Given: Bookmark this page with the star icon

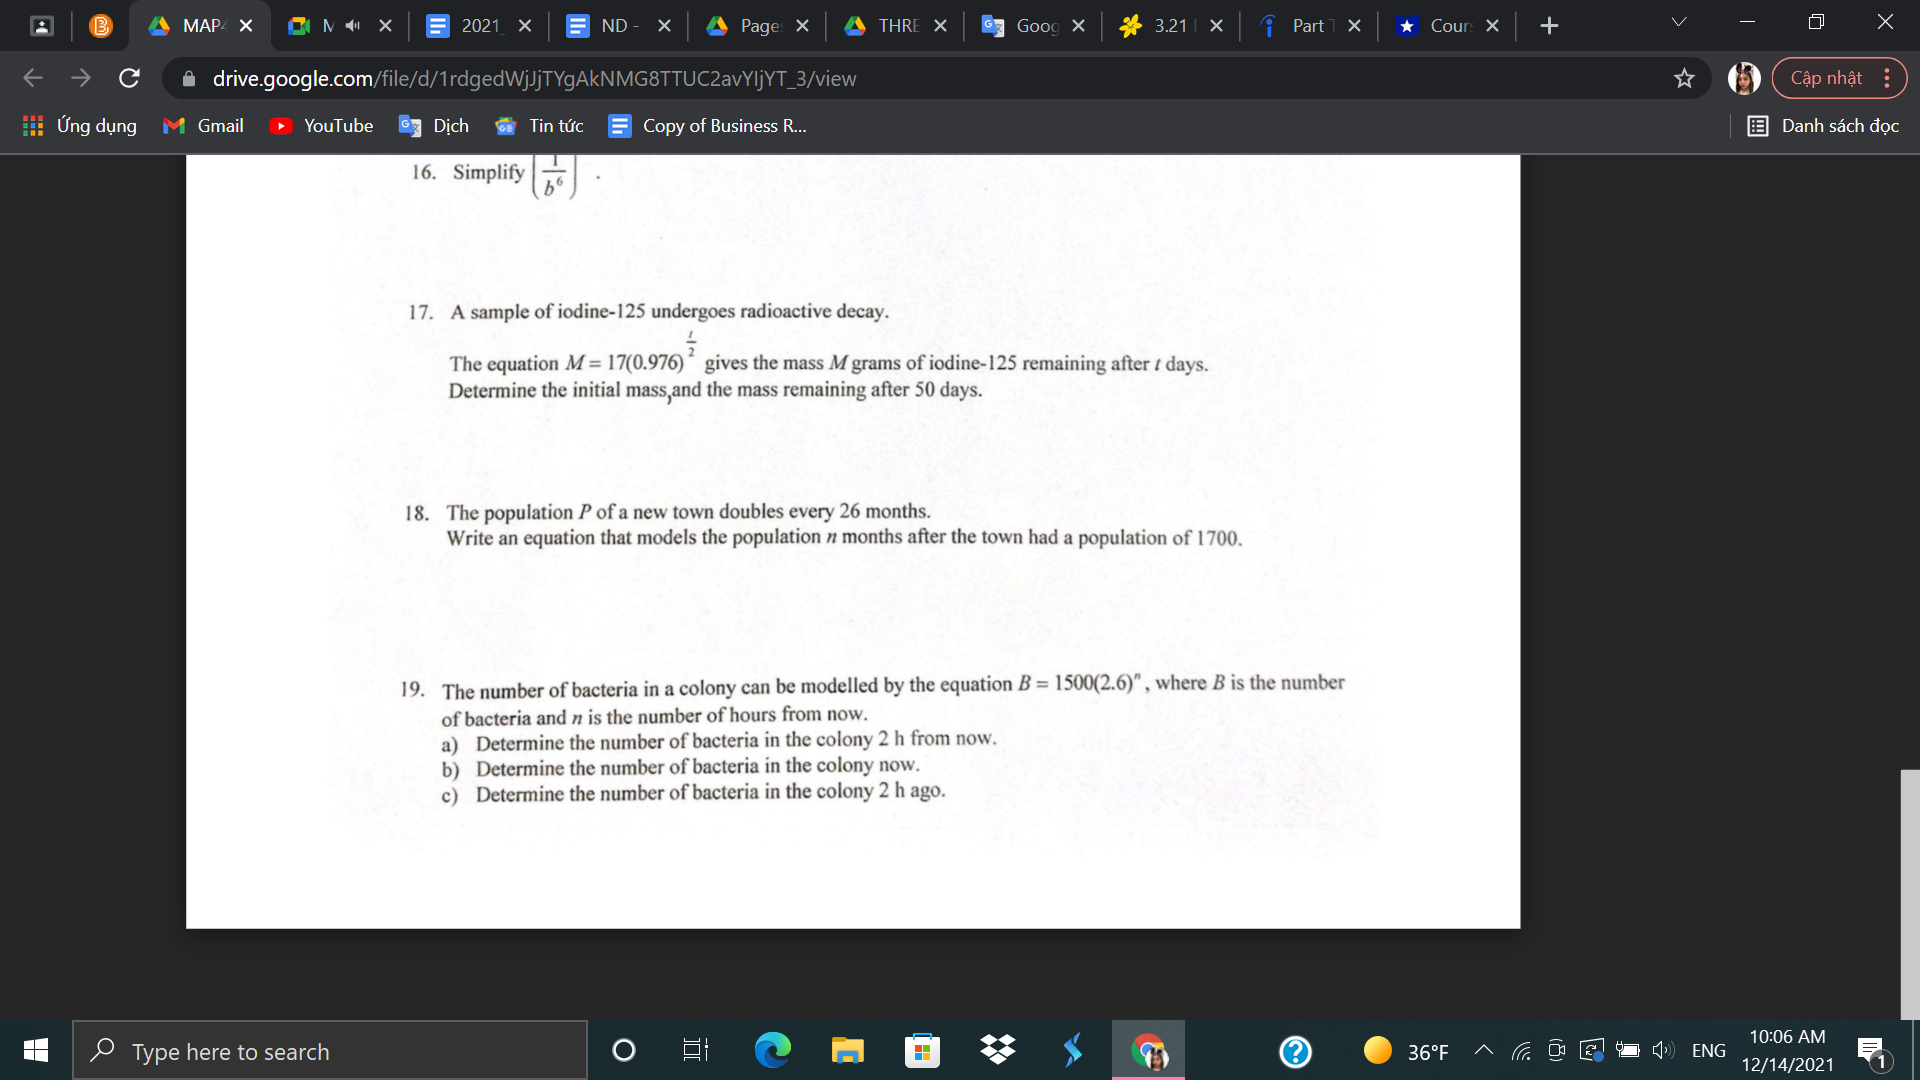Looking at the screenshot, I should point(1683,77).
